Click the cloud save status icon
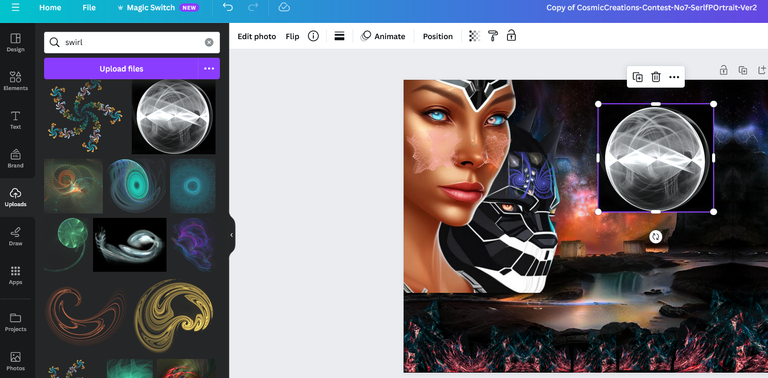This screenshot has height=378, width=768. [284, 7]
